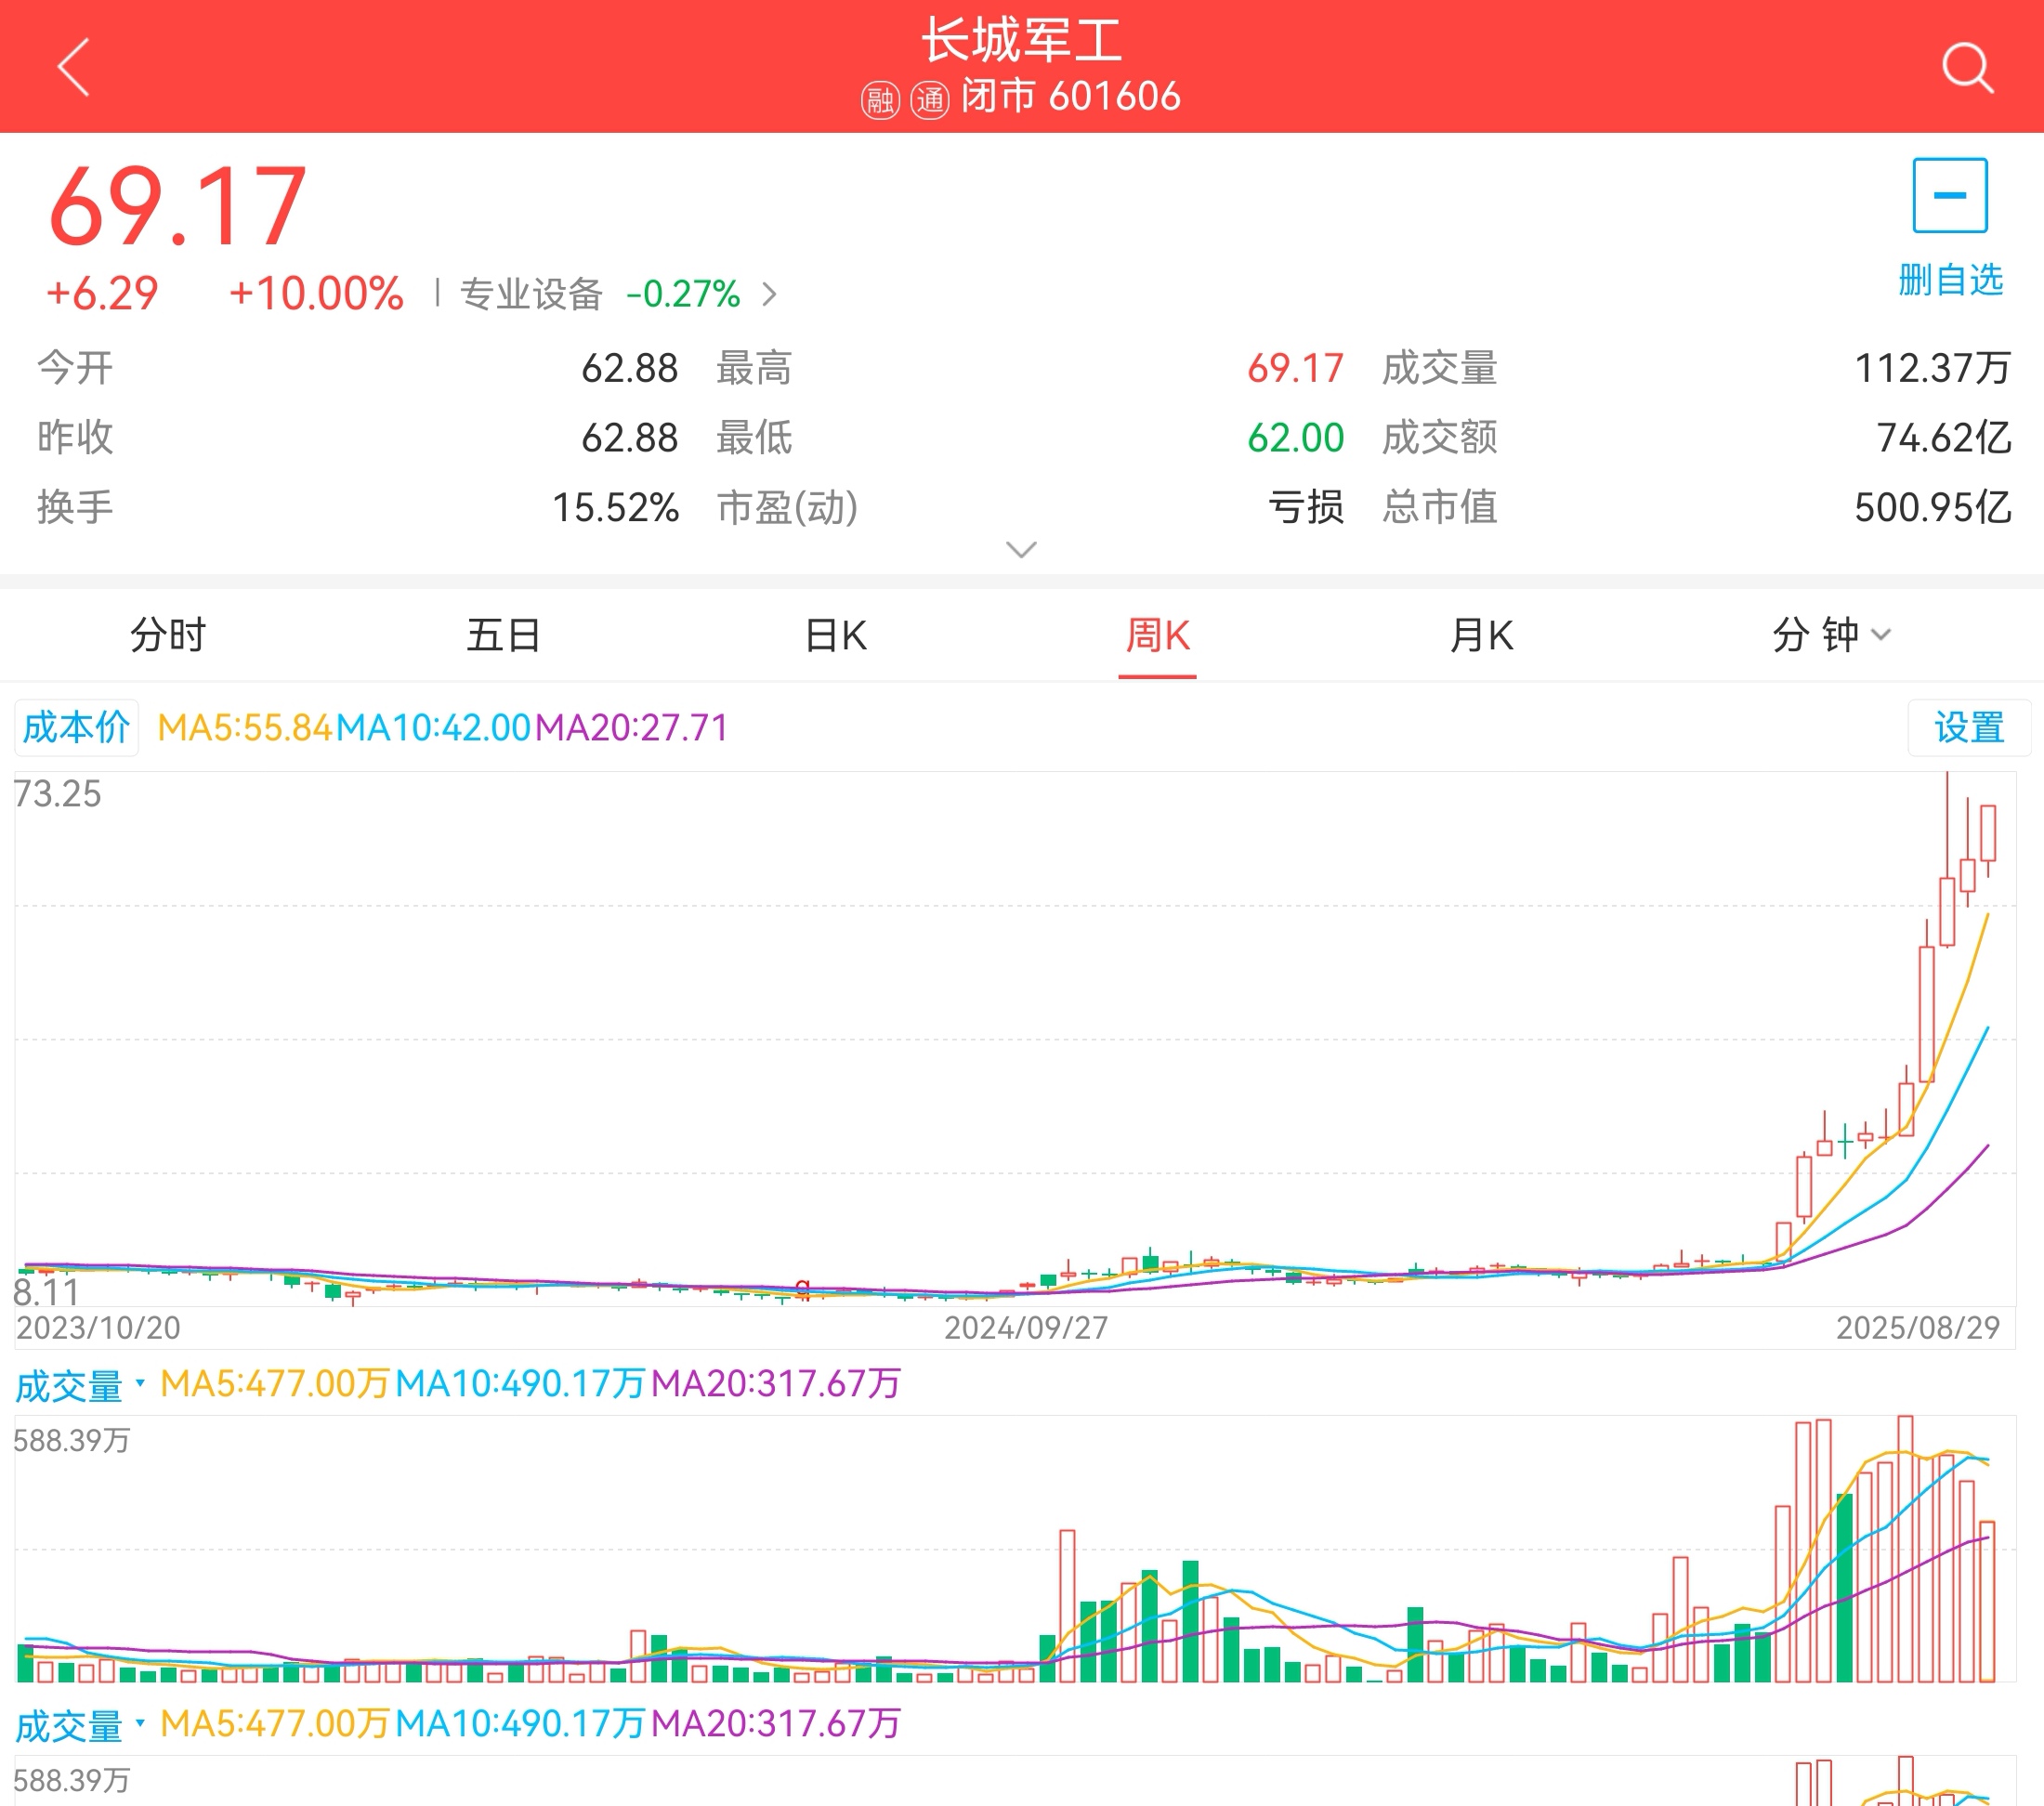The image size is (2044, 1806).
Task: Tap the MA10:42.00 indicator label
Action: (x=433, y=727)
